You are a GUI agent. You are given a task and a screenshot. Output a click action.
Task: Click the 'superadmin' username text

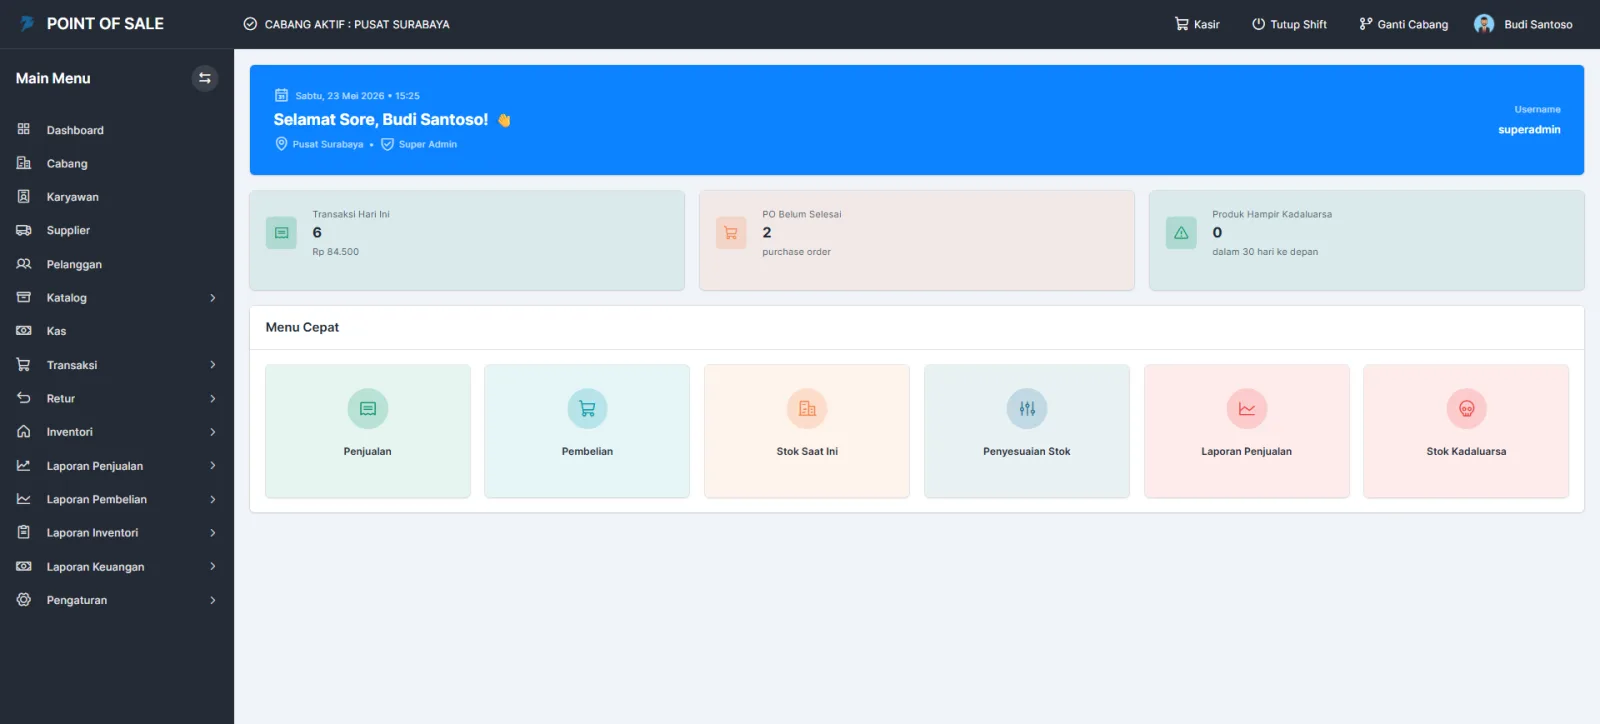pyautogui.click(x=1529, y=130)
